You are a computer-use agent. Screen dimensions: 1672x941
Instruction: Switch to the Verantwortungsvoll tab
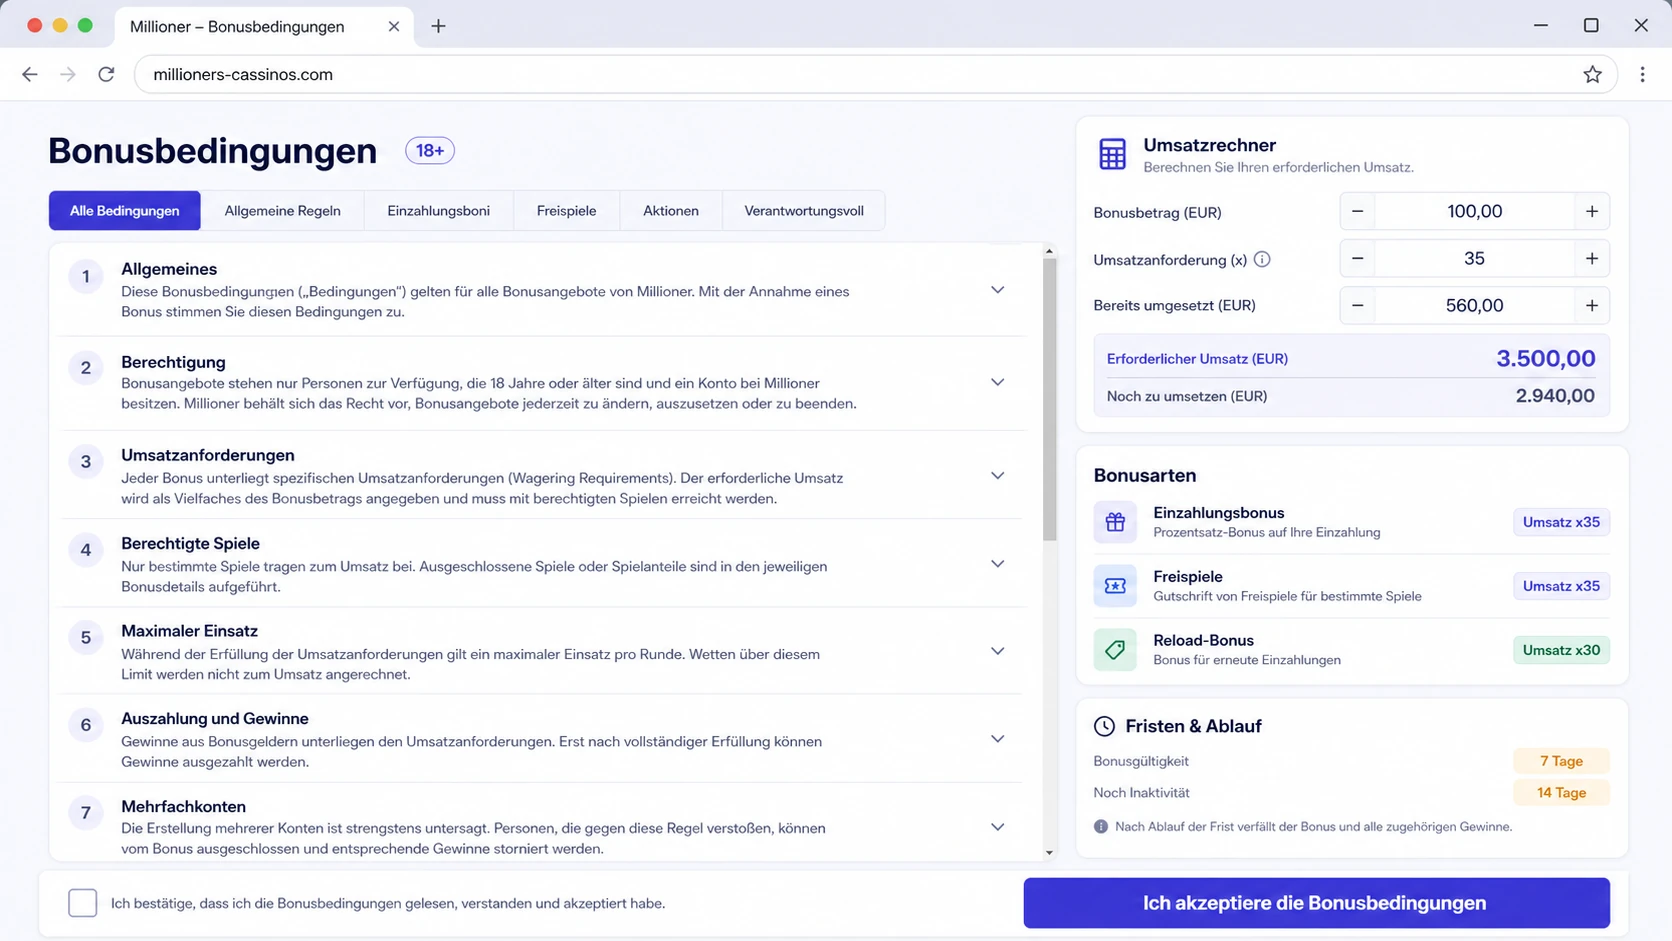[804, 211]
